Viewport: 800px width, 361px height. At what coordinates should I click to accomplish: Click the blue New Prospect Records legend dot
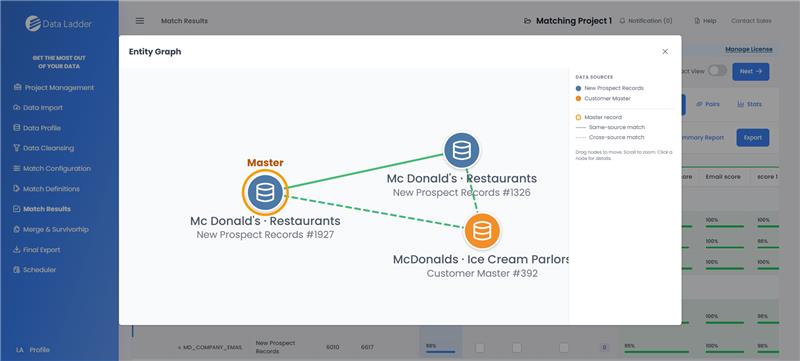(578, 88)
